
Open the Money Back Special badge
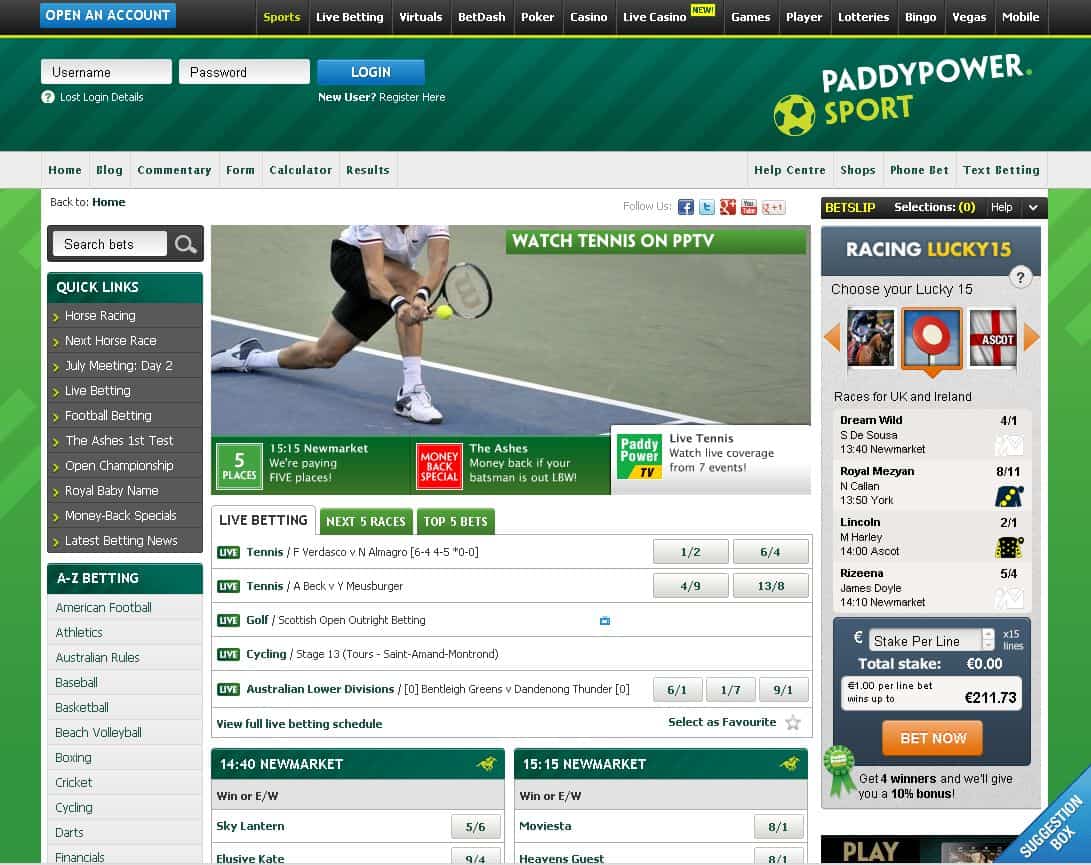point(439,466)
